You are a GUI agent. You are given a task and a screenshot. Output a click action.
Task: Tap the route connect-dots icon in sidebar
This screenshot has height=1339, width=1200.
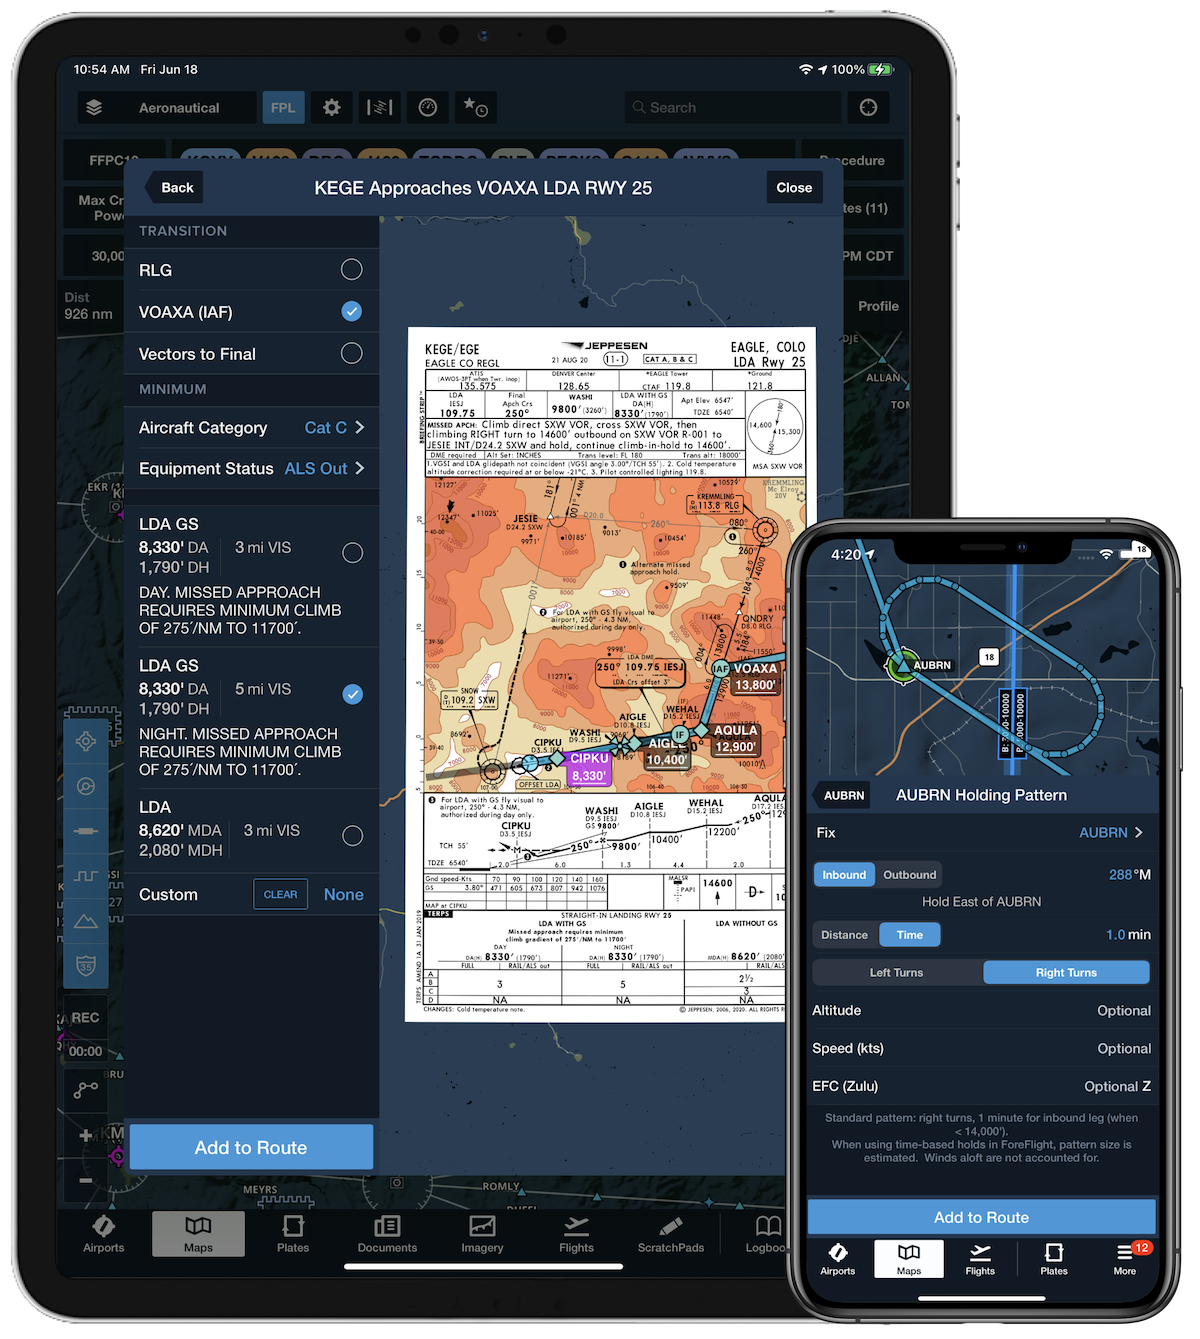pos(86,1090)
